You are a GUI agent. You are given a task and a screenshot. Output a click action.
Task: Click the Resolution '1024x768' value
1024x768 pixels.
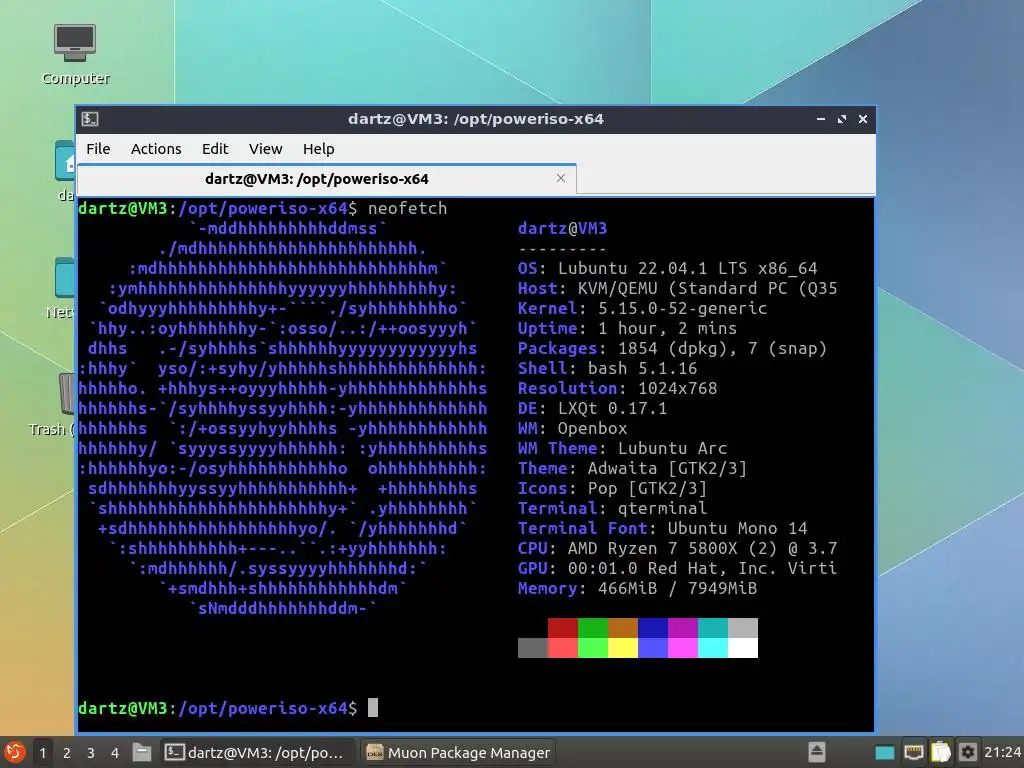677,389
